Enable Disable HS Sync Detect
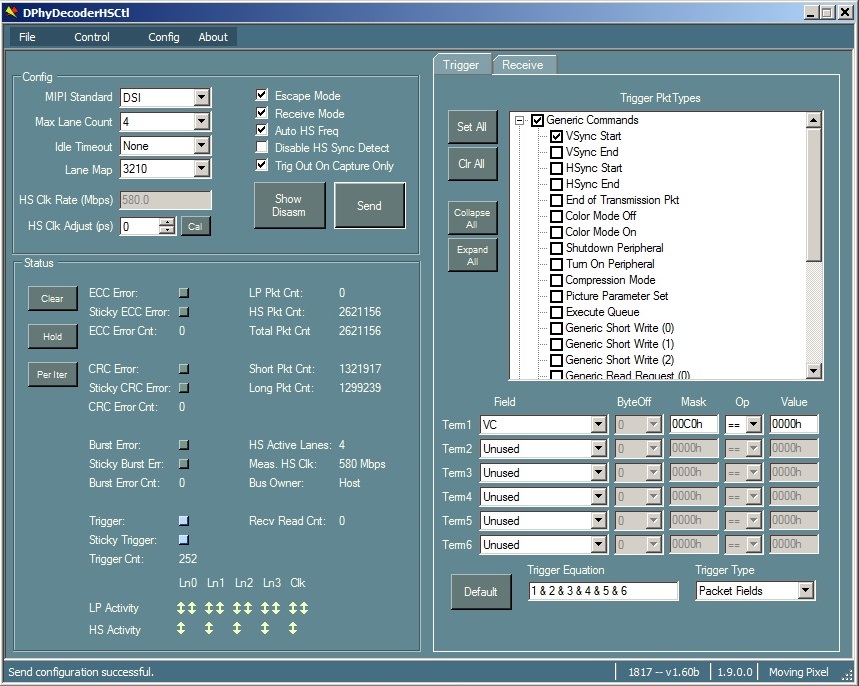 (261, 148)
